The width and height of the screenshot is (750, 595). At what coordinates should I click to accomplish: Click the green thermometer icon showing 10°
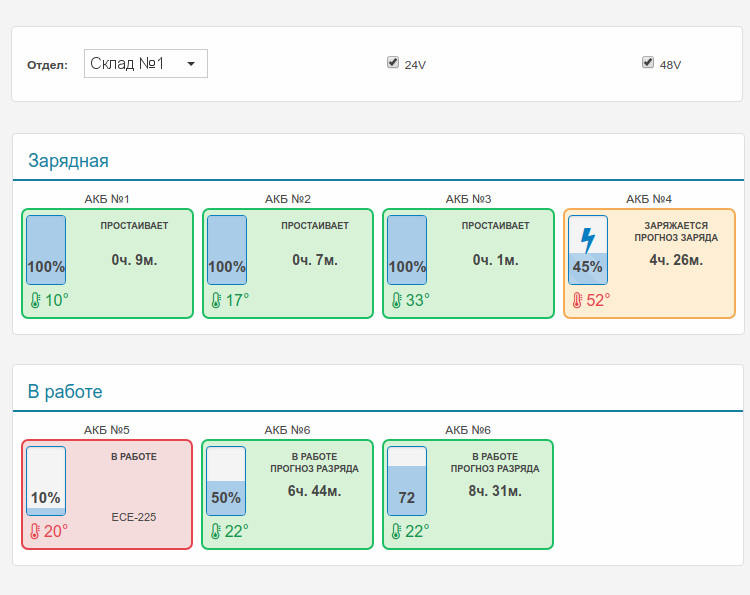coord(35,300)
